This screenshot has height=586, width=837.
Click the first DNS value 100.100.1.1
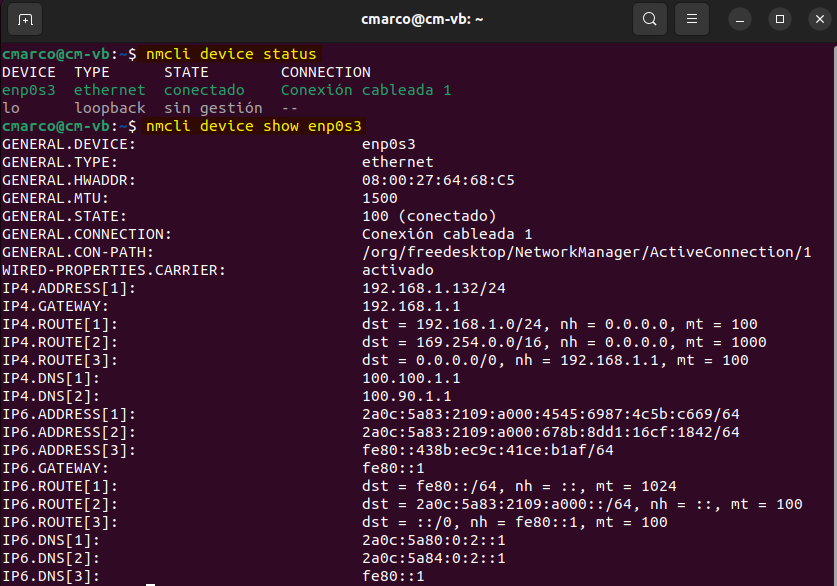tap(411, 378)
